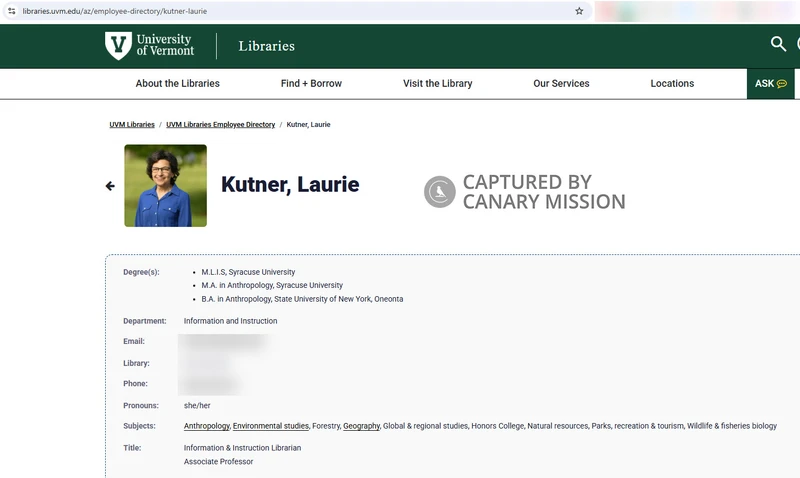Click the she/her pronouns value

197,406
